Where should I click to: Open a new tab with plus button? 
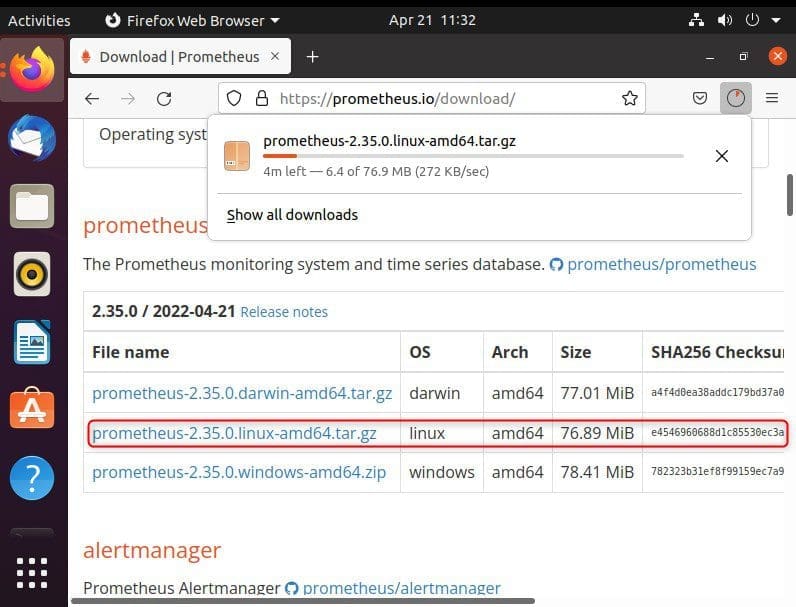[312, 57]
